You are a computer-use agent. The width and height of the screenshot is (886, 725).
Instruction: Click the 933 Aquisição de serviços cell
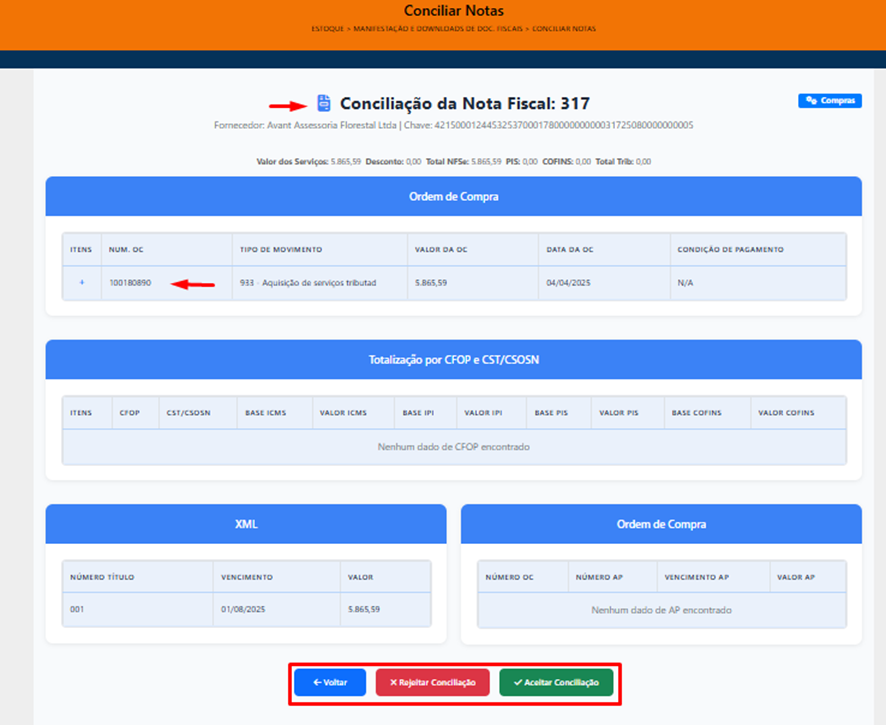coord(308,283)
